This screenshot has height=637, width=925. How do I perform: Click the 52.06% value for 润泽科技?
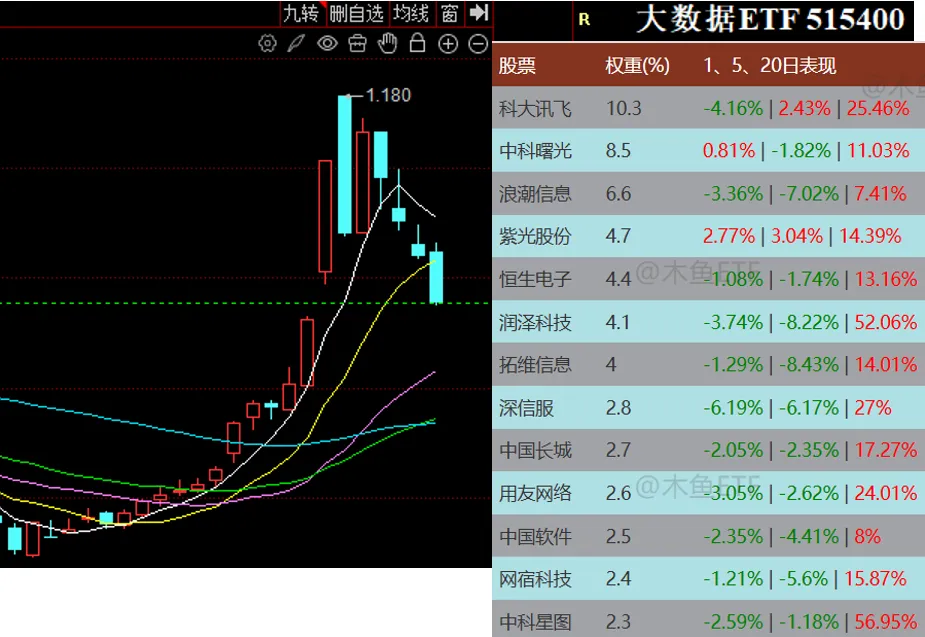tap(885, 322)
